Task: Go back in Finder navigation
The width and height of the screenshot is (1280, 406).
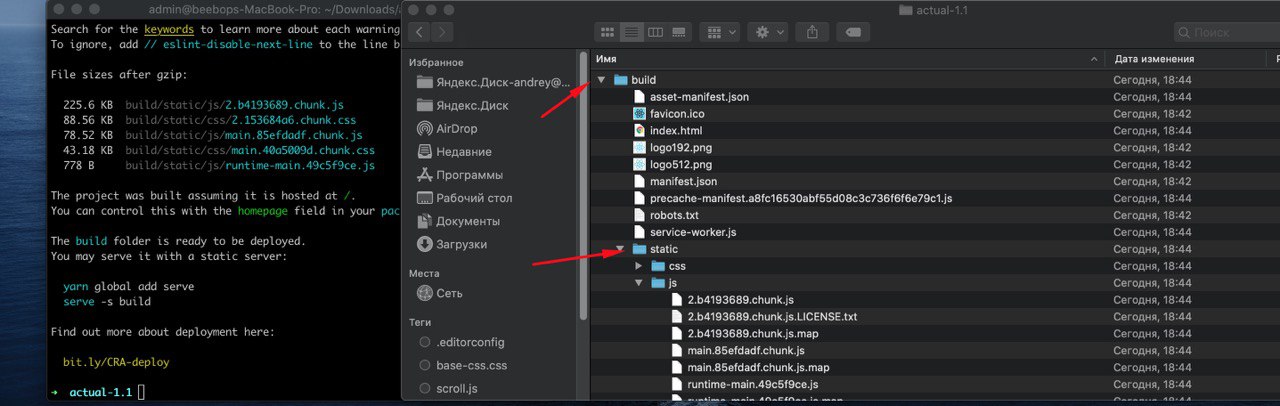Action: tap(419, 32)
